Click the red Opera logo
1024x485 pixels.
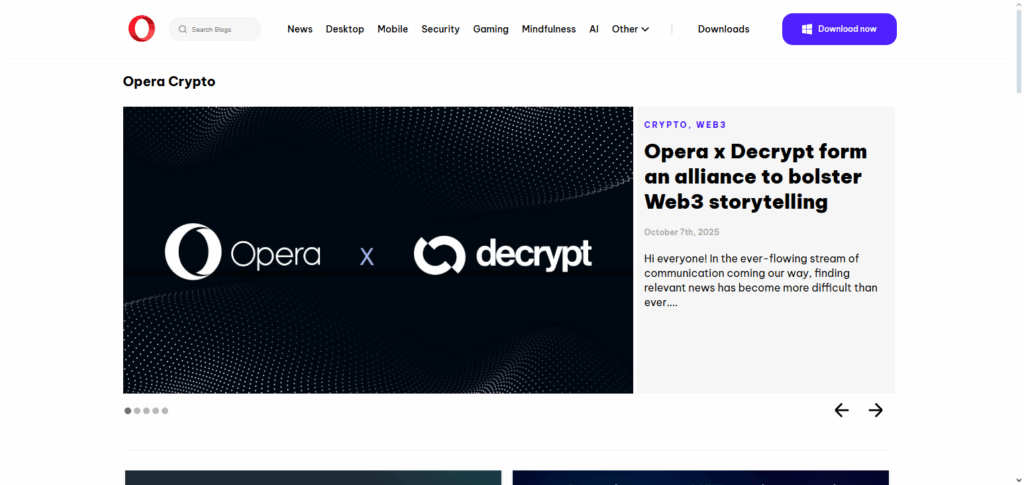coord(142,29)
